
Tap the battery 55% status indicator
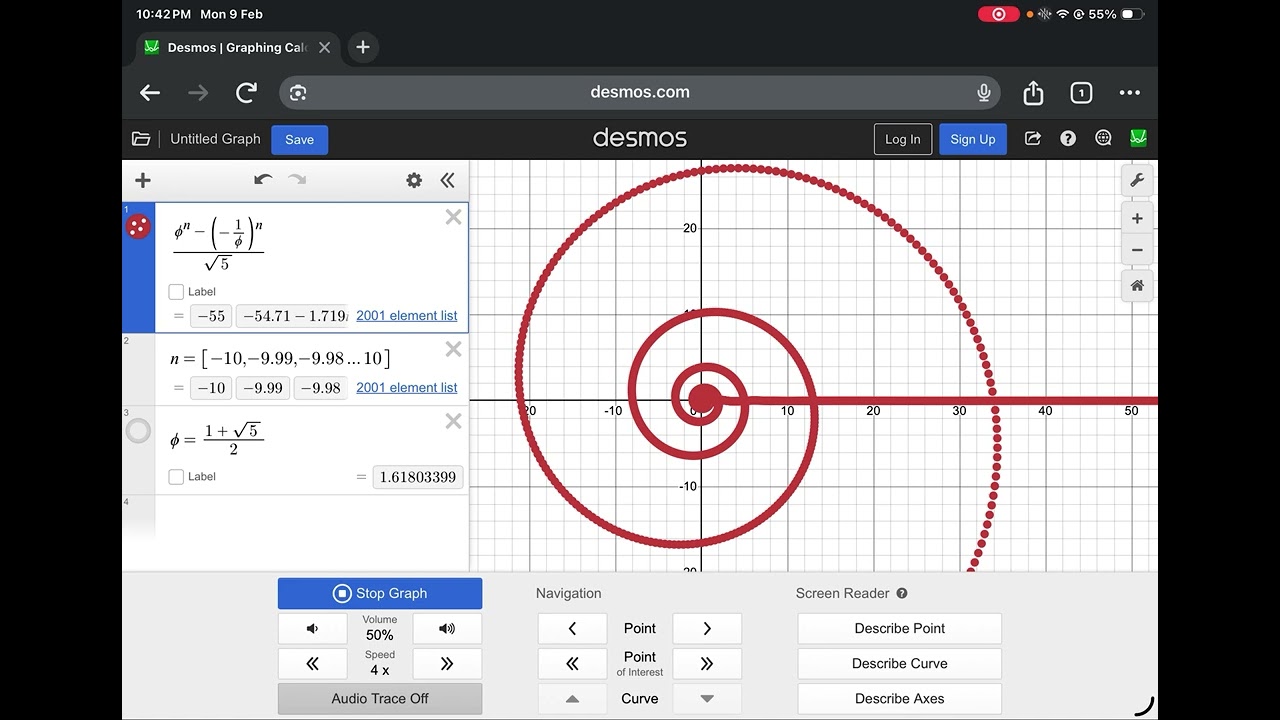(1116, 14)
